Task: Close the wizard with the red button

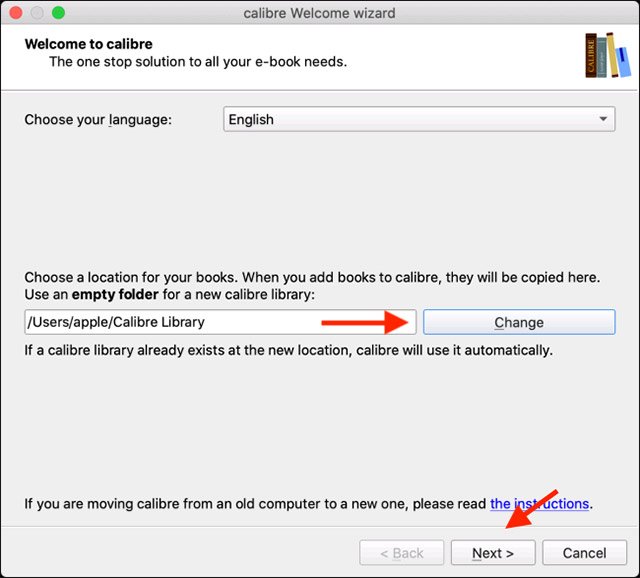Action: 16,13
